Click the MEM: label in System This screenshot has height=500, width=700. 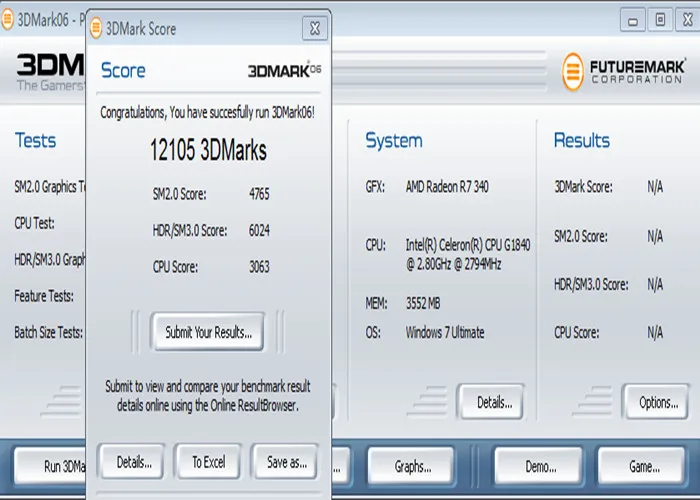[x=376, y=304]
